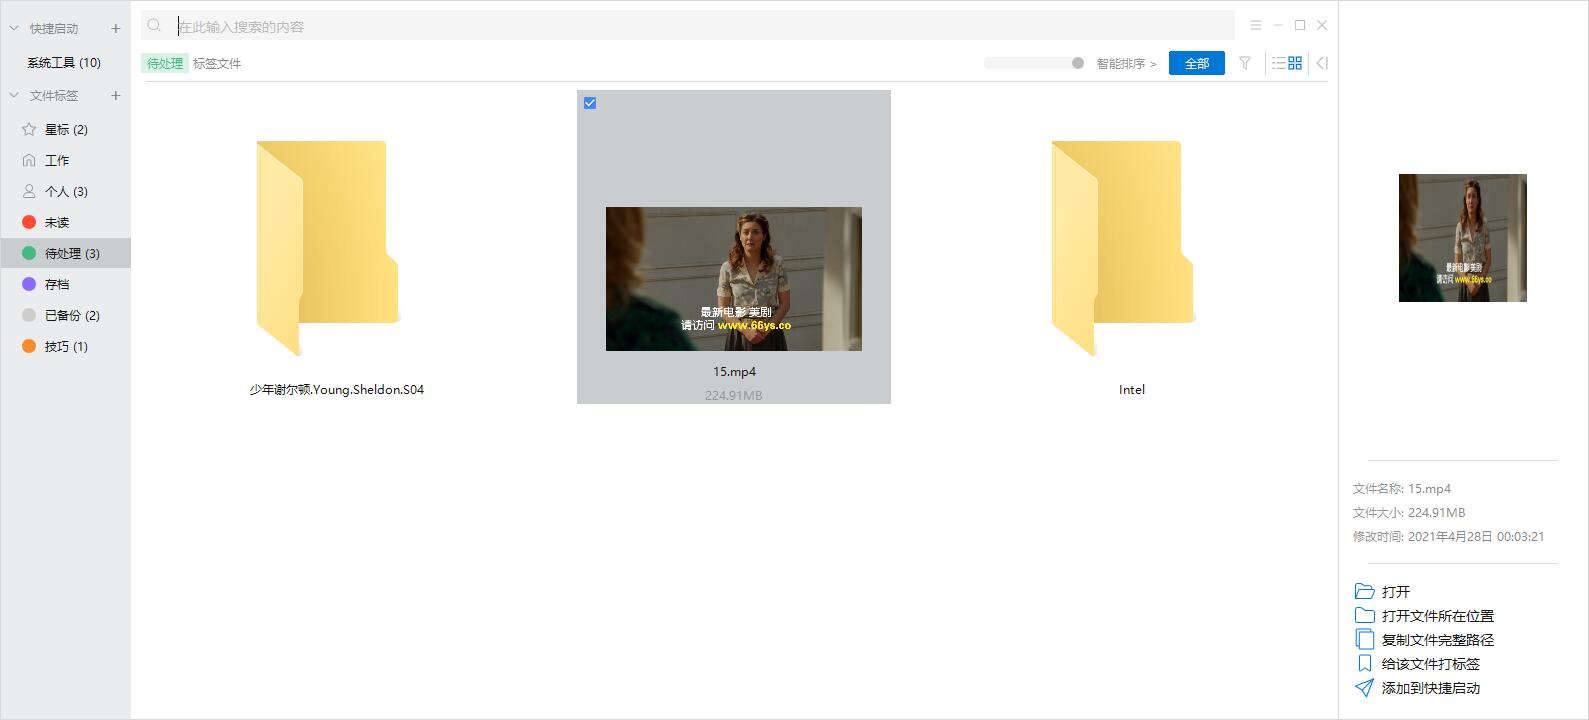This screenshot has height=720, width=1589.
Task: Click the thumbnail size slider handle
Action: [1077, 63]
